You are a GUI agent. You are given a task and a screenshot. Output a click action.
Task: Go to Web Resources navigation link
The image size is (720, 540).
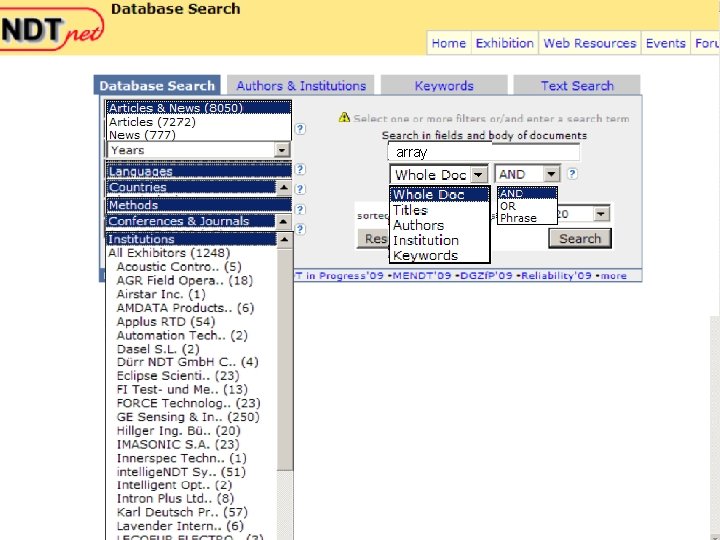[x=590, y=43]
